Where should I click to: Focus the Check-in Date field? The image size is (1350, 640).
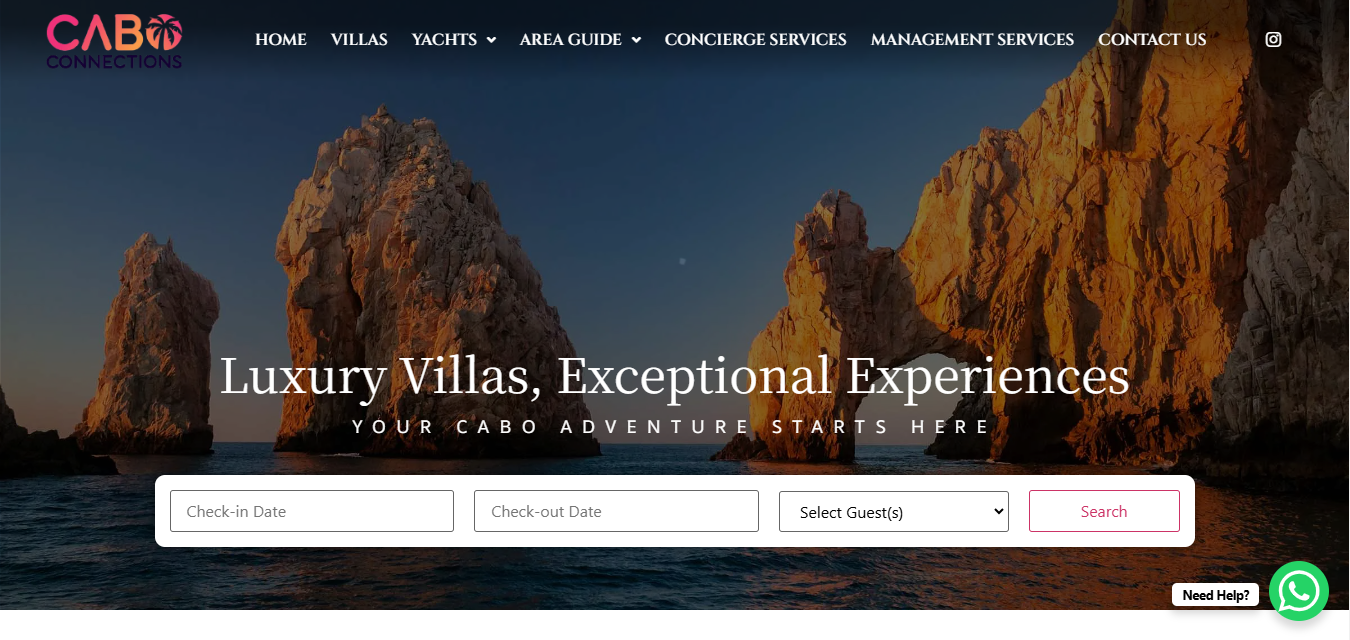coord(312,511)
